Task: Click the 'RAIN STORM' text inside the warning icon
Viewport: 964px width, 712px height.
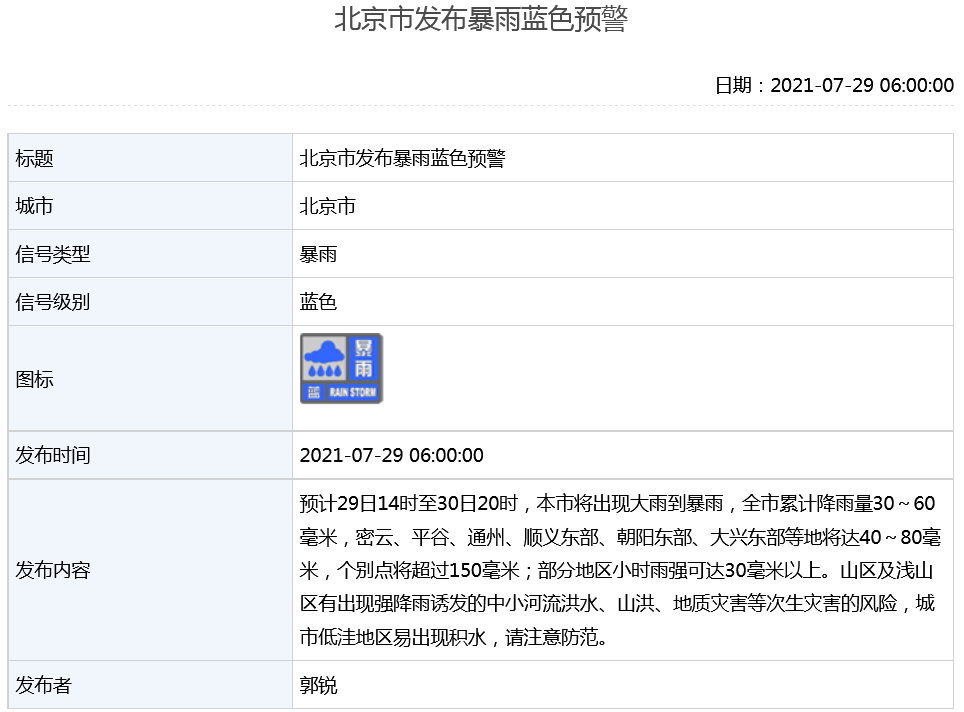Action: [352, 393]
